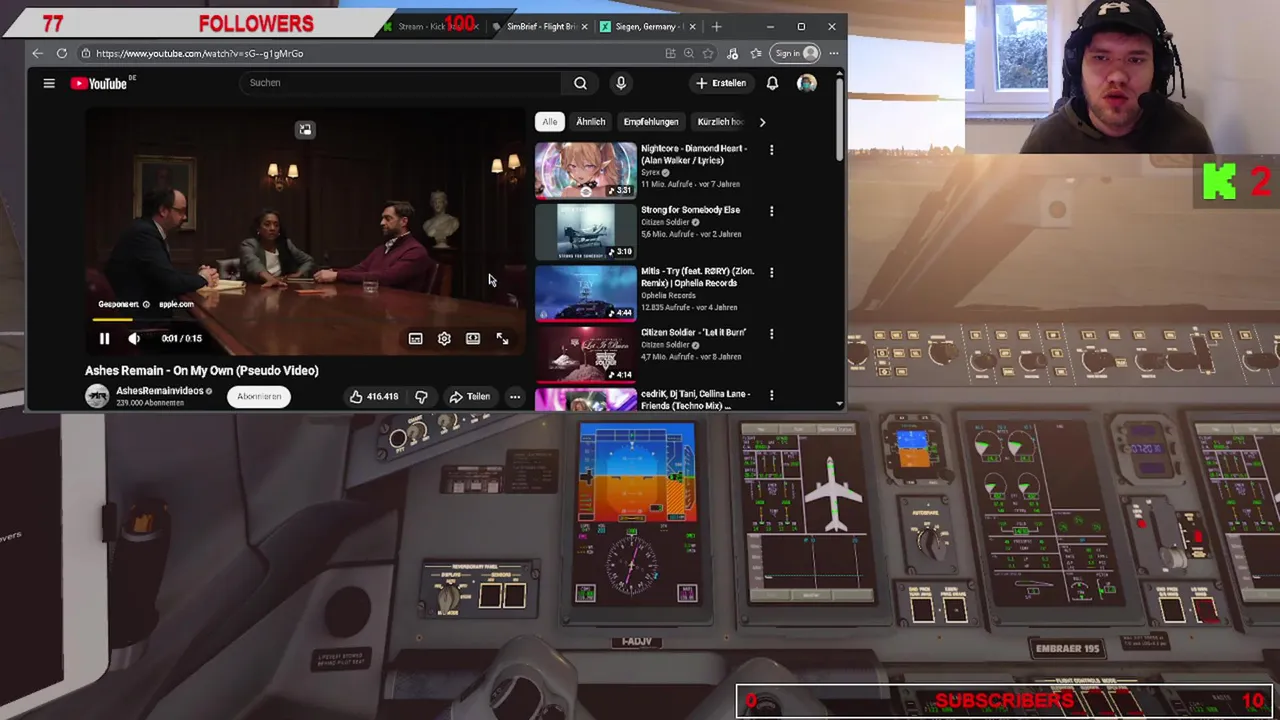Image resolution: width=1280 pixels, height=720 pixels.
Task: Switch player to theater mode
Action: [x=473, y=339]
